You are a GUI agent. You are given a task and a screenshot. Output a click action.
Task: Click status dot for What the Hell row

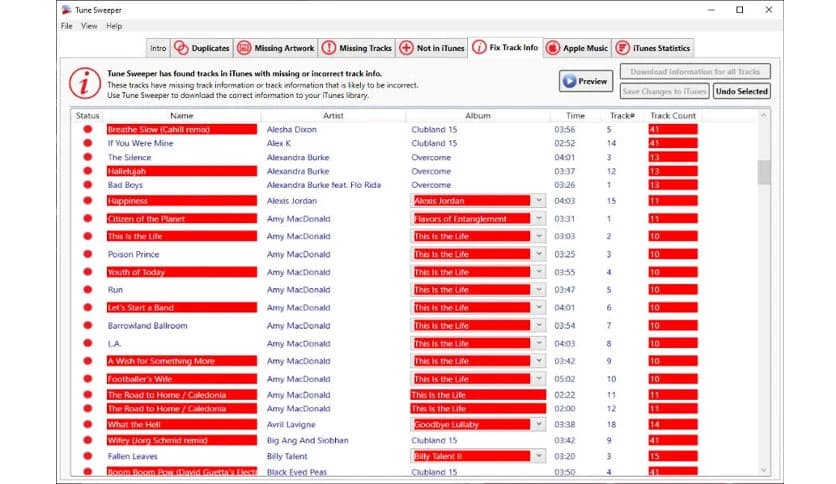click(88, 424)
